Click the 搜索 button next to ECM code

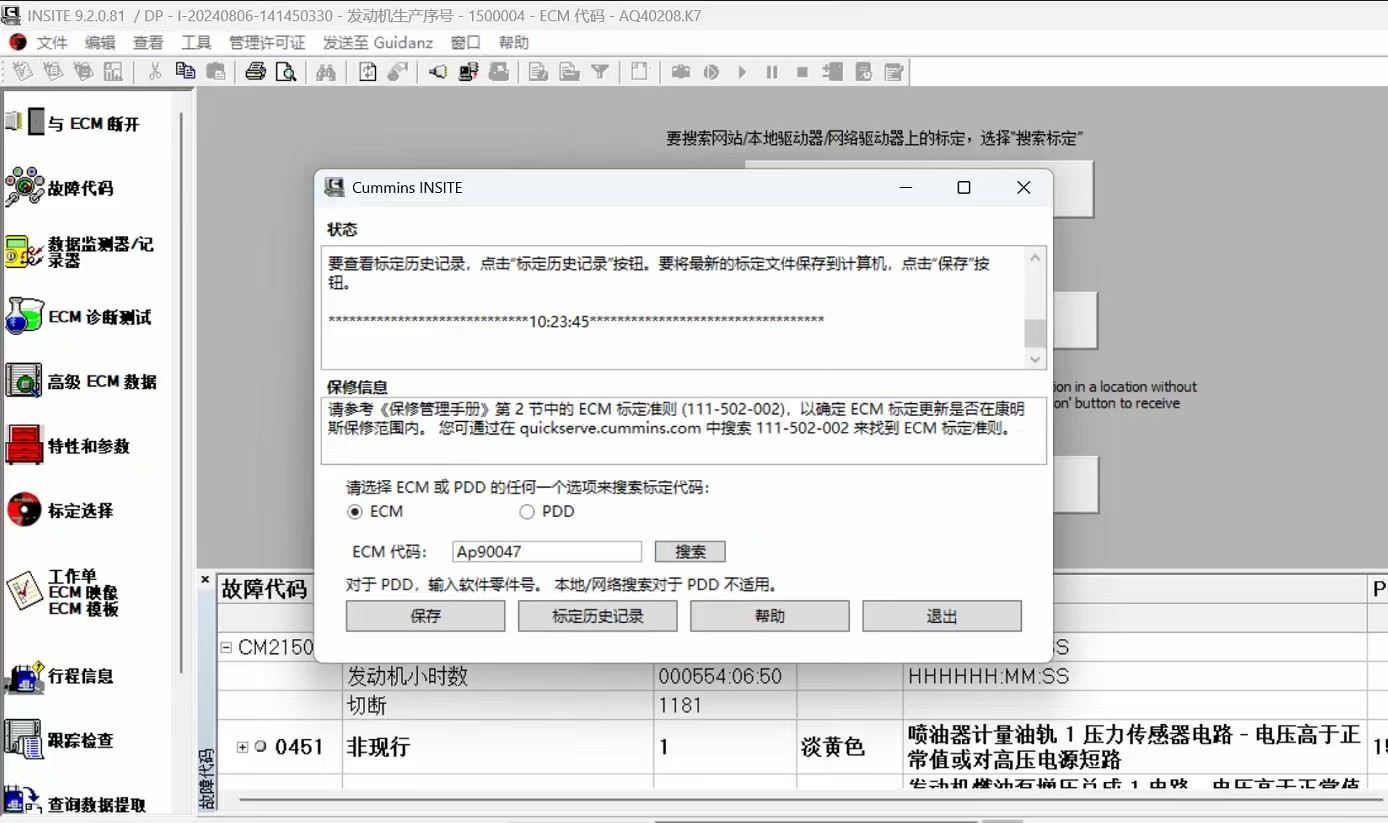pyautogui.click(x=690, y=552)
